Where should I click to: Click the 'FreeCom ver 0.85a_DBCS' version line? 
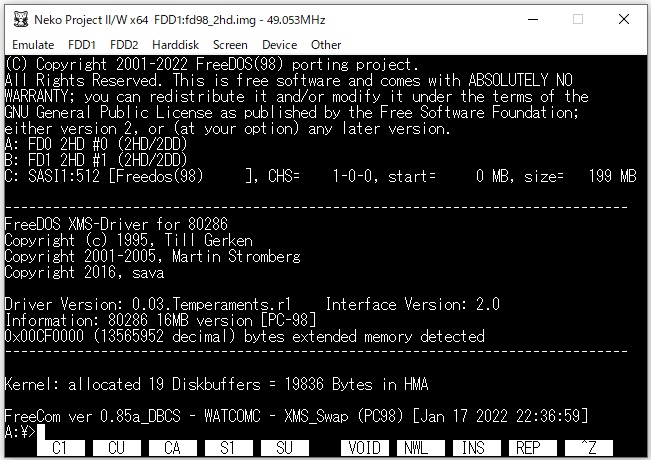click(x=296, y=416)
